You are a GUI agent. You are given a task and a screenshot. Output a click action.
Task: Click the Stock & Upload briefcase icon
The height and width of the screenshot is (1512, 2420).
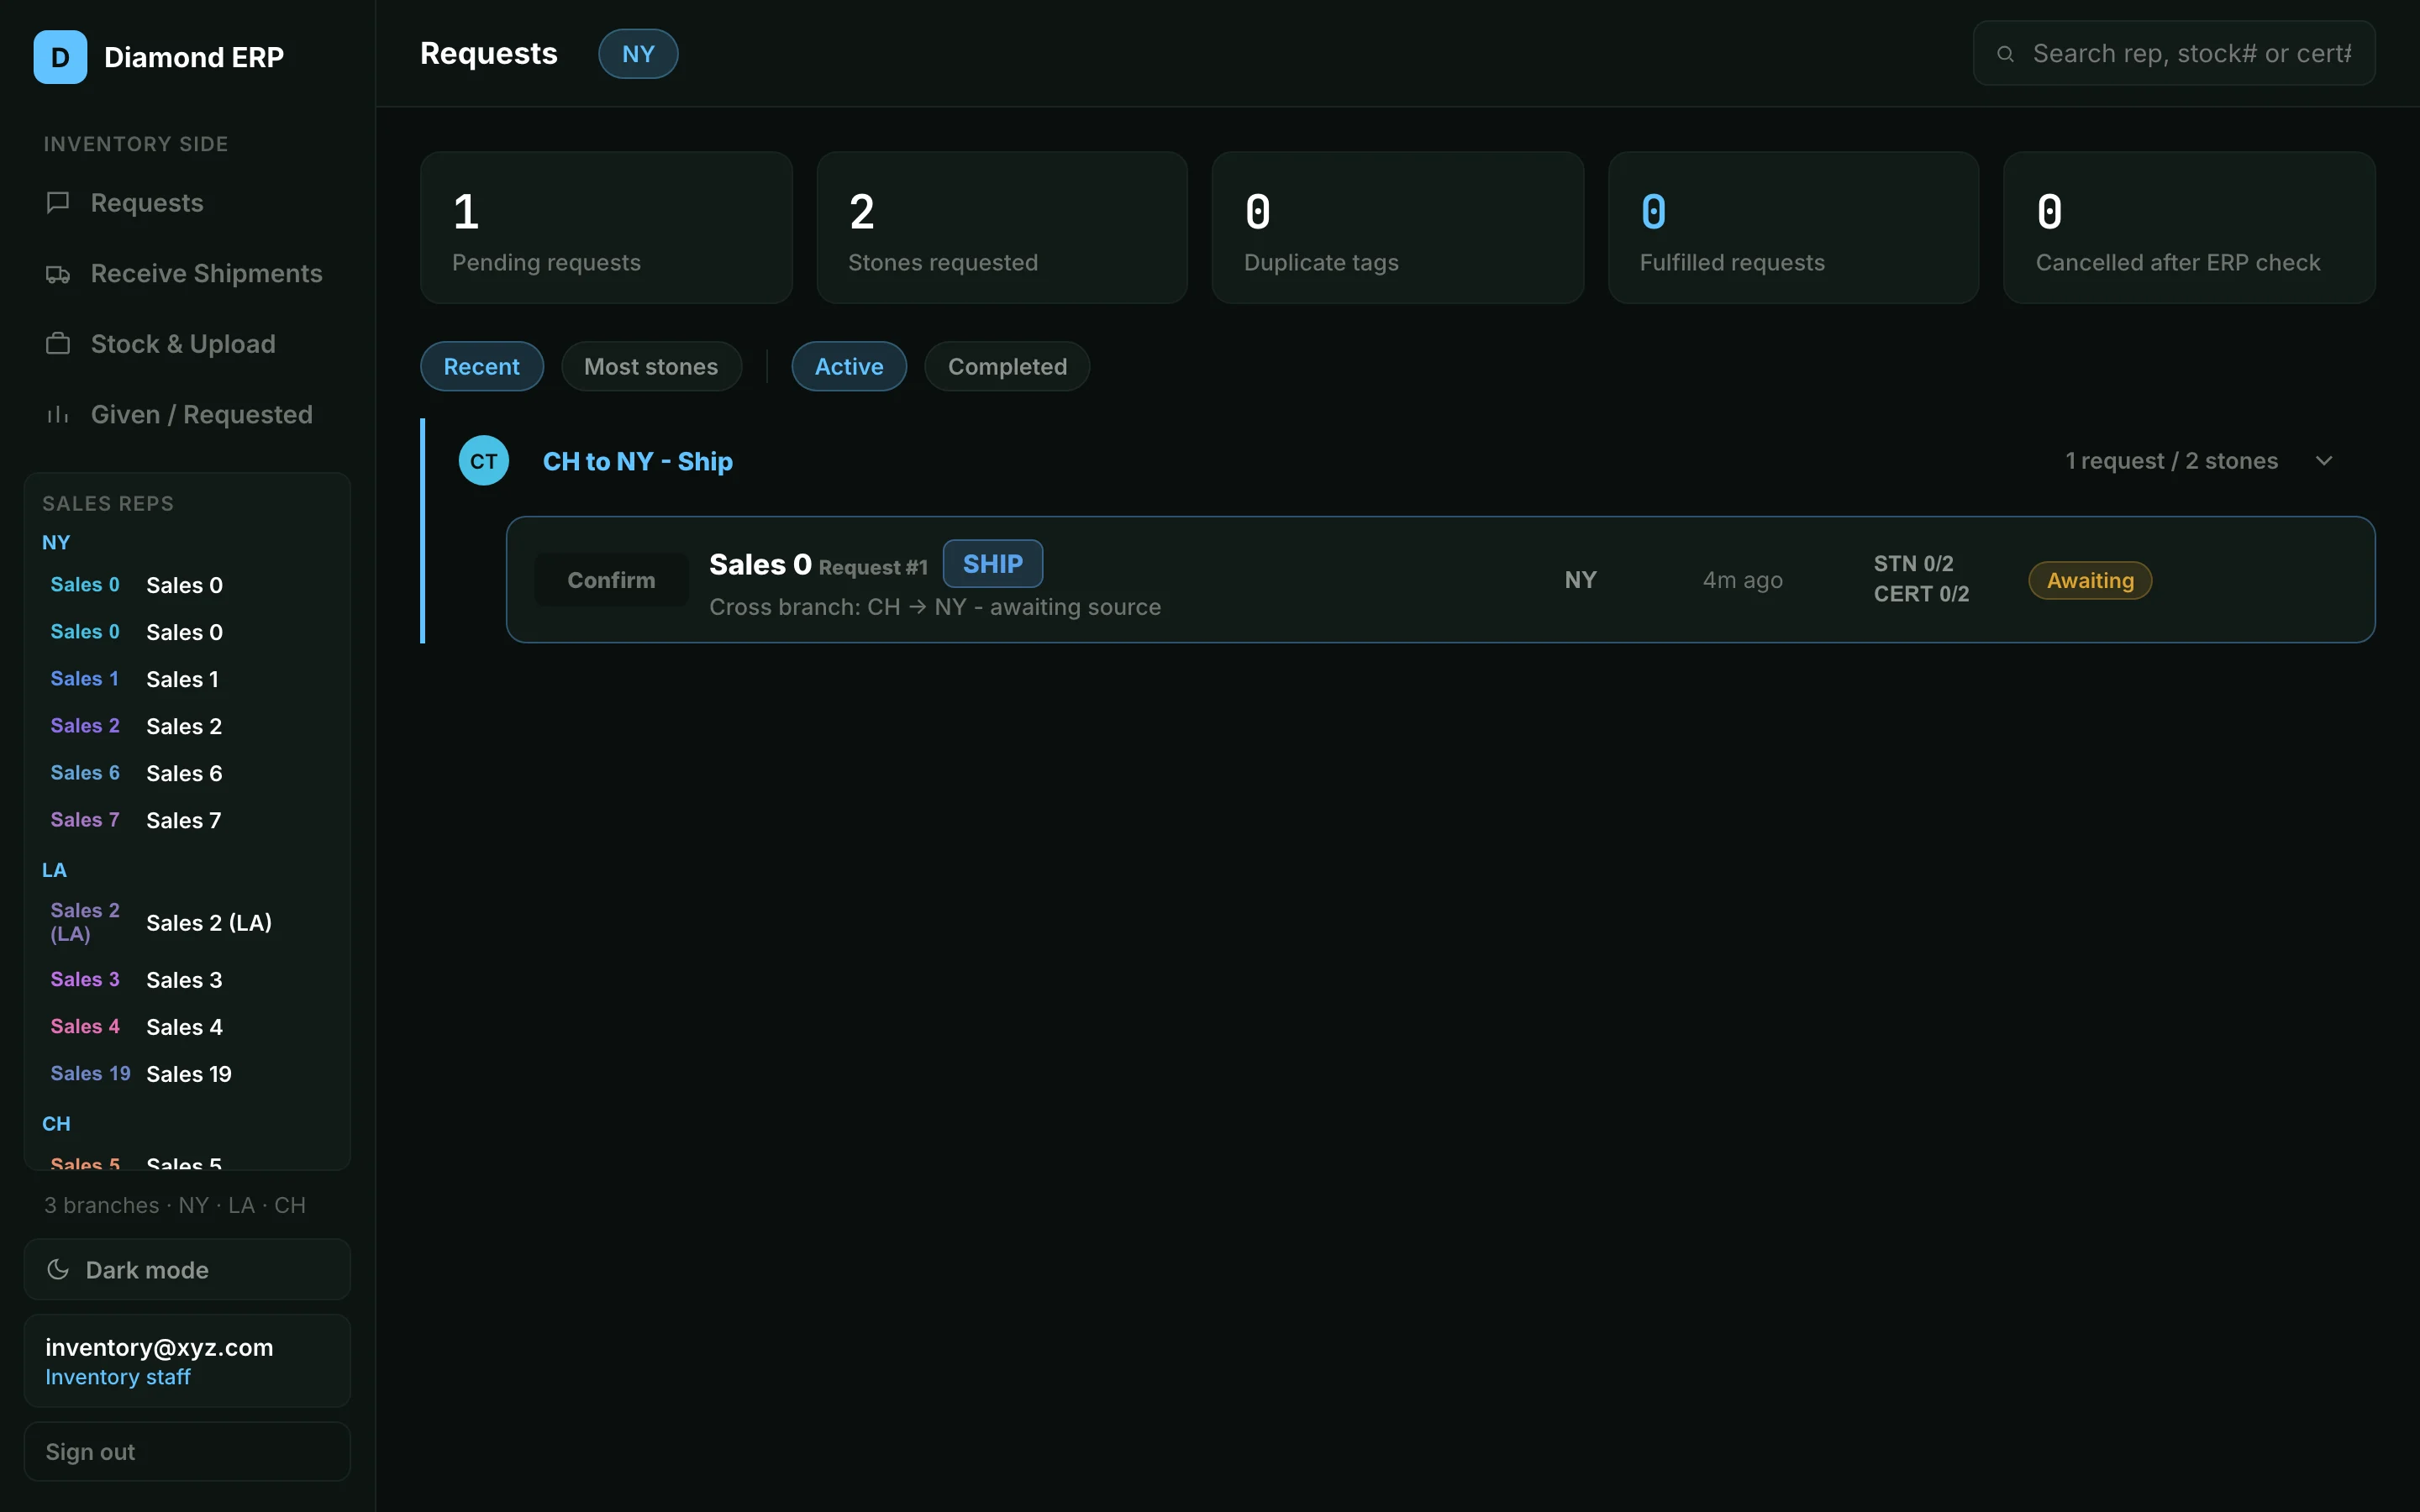click(58, 344)
